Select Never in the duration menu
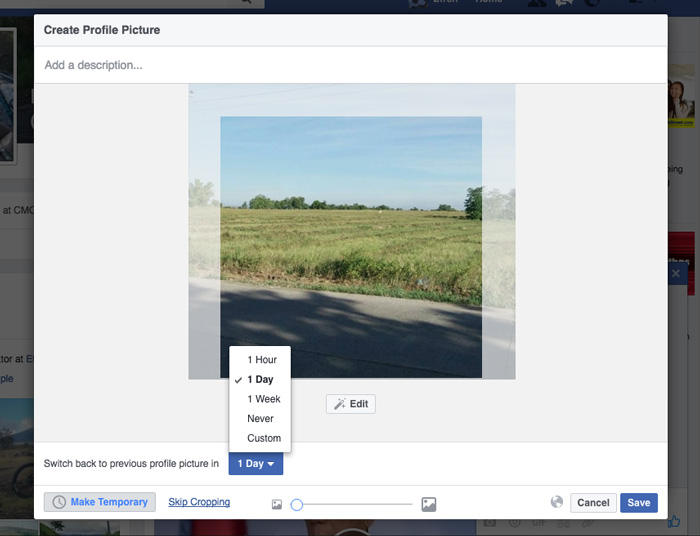 pos(260,419)
